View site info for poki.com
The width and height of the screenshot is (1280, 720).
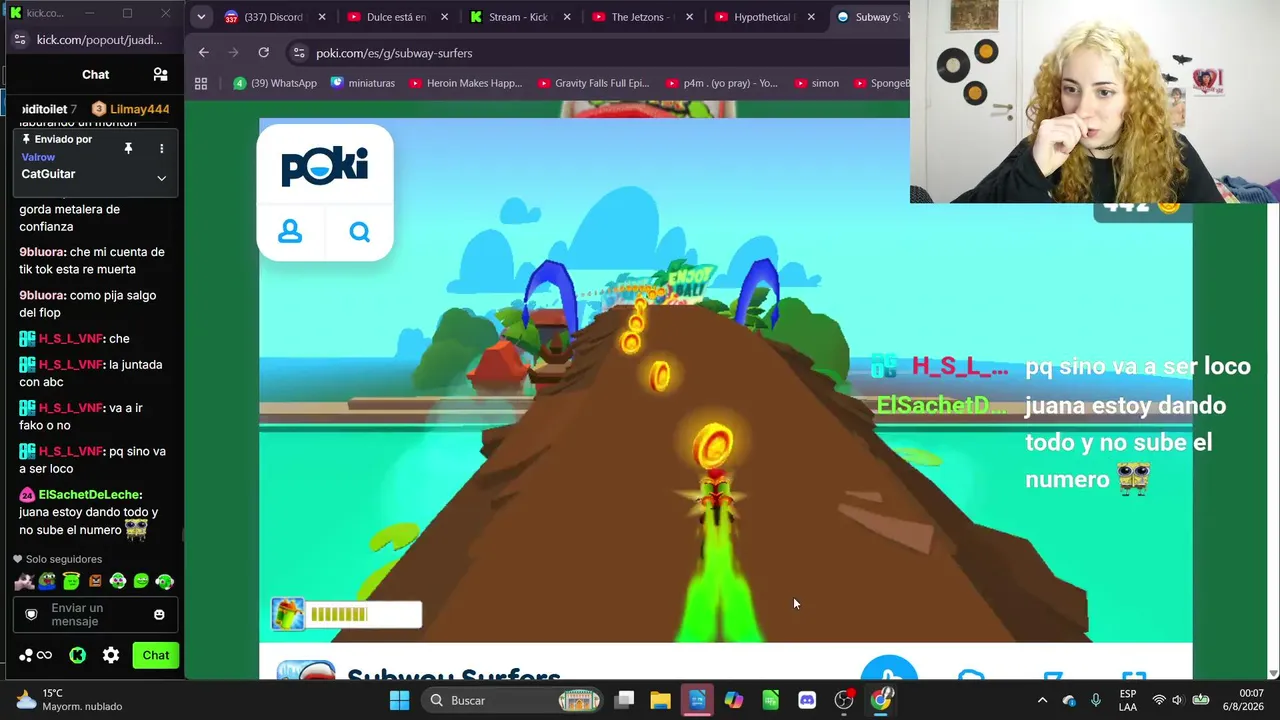pos(298,53)
